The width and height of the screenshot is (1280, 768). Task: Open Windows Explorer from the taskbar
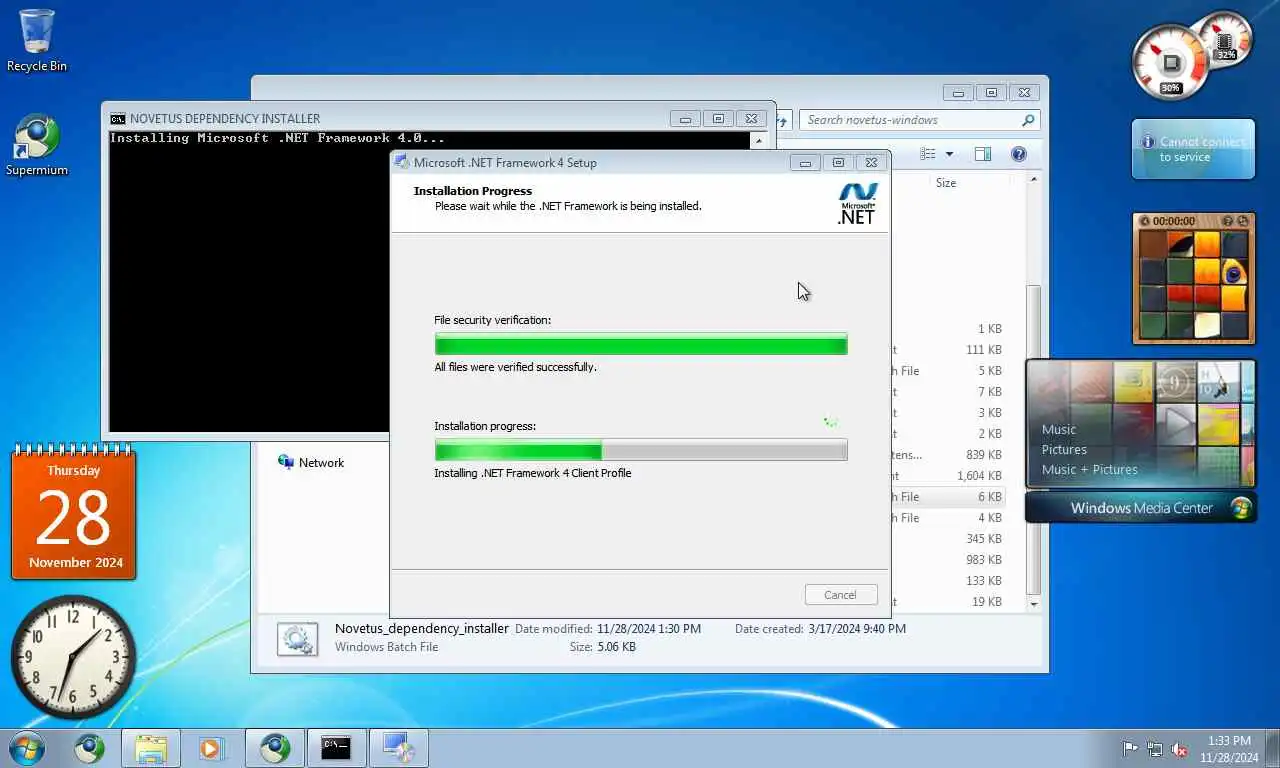pos(151,748)
